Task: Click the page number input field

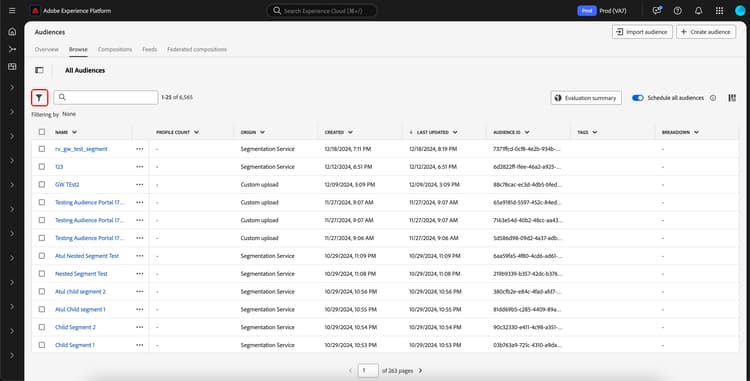Action: coord(368,370)
